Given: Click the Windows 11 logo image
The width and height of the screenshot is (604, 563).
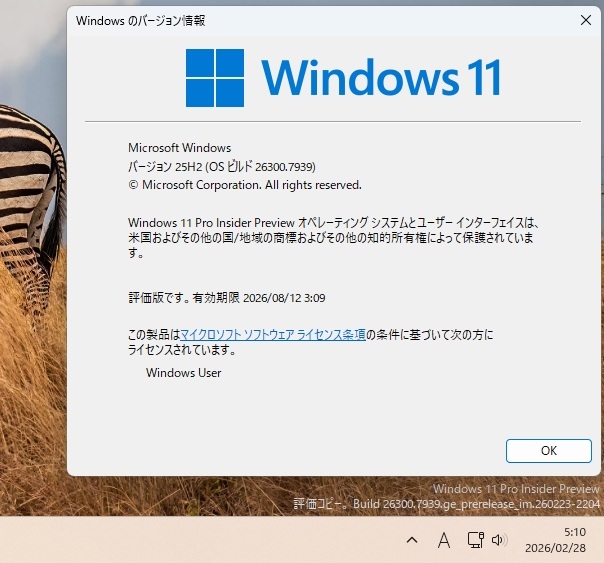Looking at the screenshot, I should pos(343,78).
